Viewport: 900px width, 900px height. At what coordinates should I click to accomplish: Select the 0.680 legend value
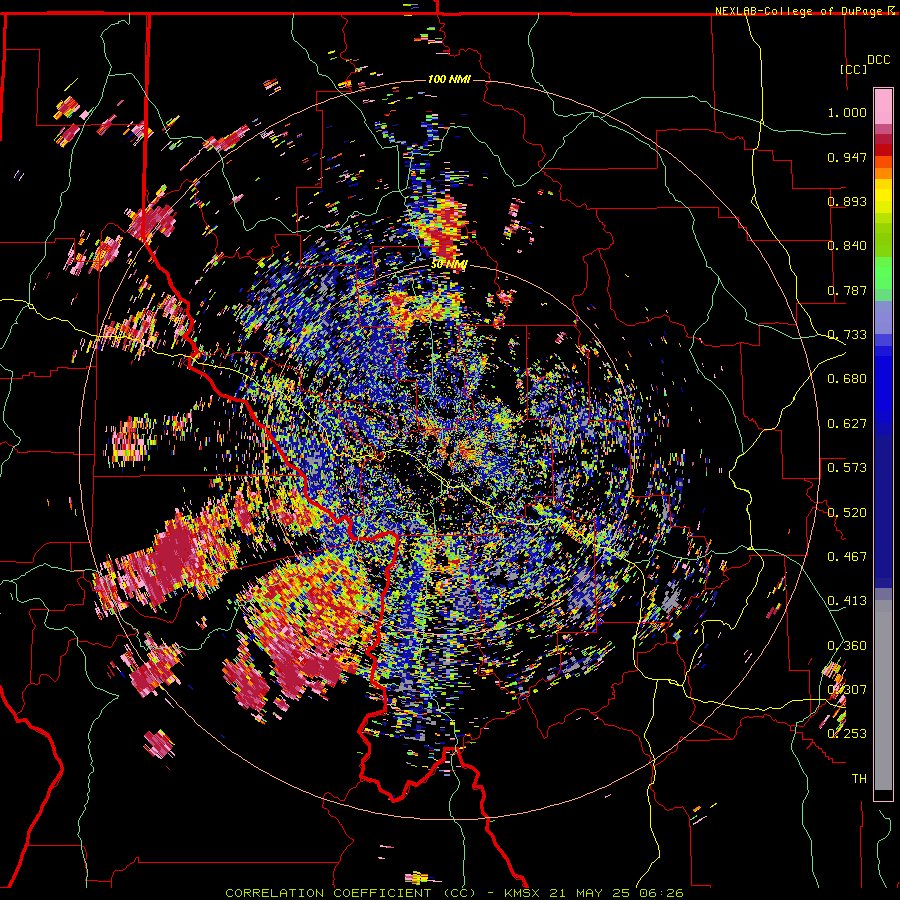[x=847, y=379]
